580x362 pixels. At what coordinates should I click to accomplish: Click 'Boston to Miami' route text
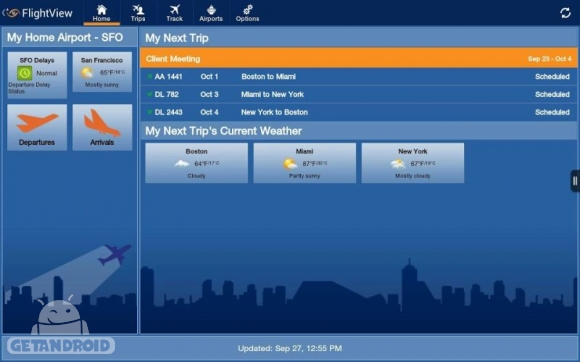pos(269,77)
